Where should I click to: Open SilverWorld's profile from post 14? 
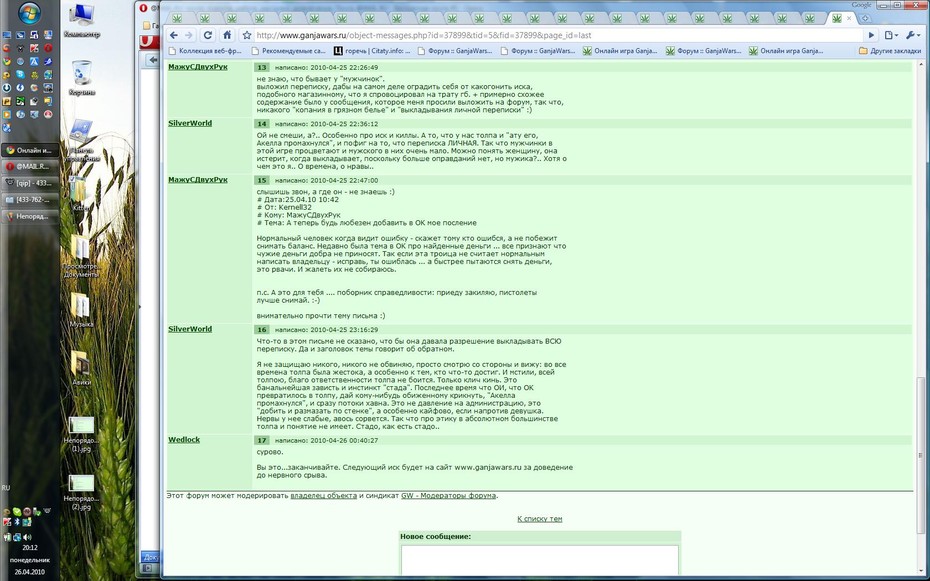coord(190,123)
